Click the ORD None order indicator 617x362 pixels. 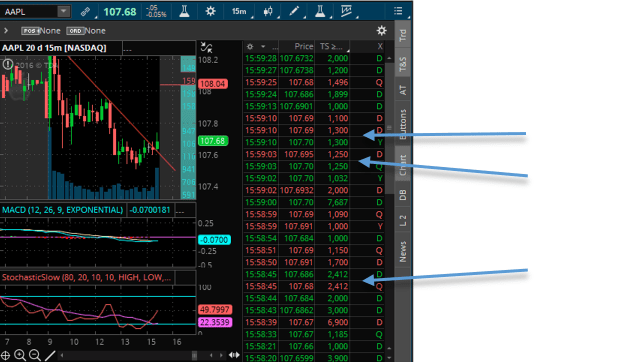coord(86,31)
